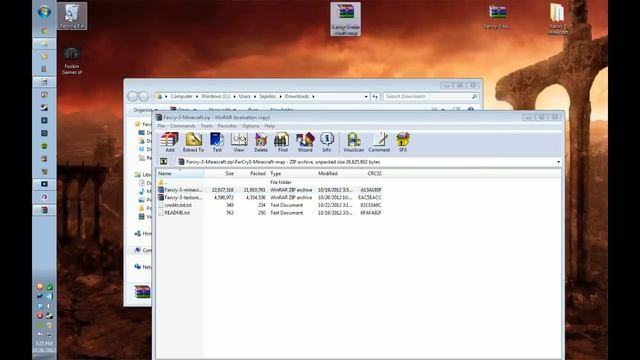640x360 pixels.
Task: Click the SFX toolbar icon
Action: 402,142
